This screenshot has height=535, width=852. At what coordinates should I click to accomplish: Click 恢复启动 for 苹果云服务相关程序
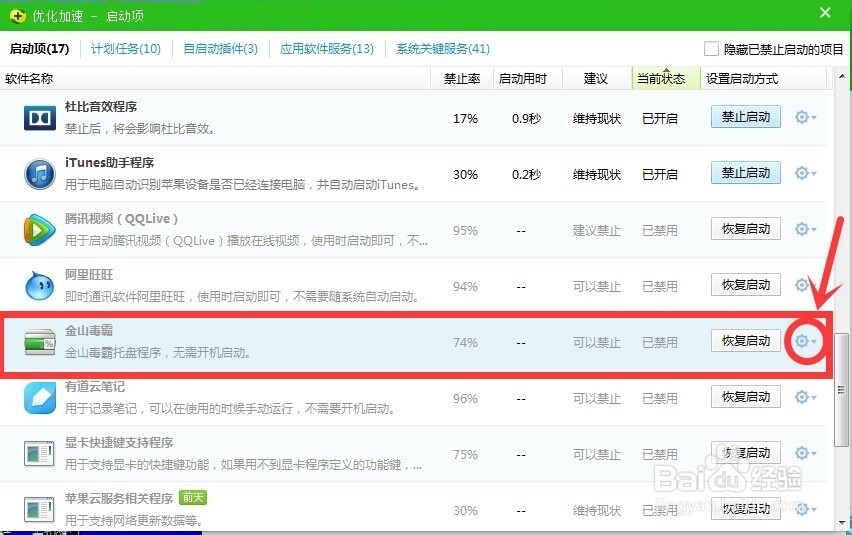746,508
